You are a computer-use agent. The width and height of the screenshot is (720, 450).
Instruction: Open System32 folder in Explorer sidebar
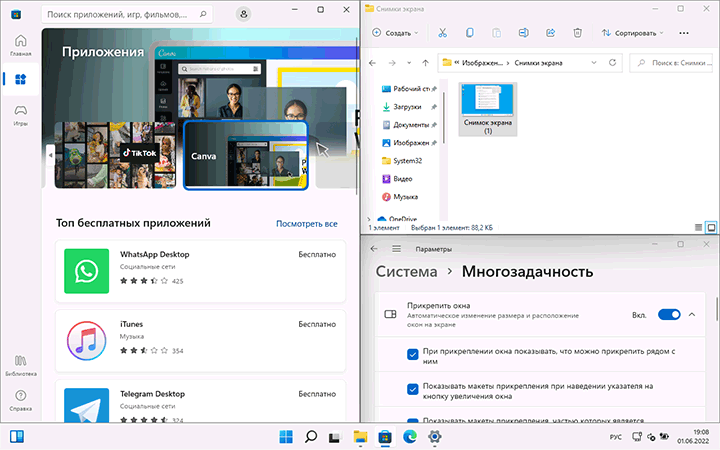402,161
